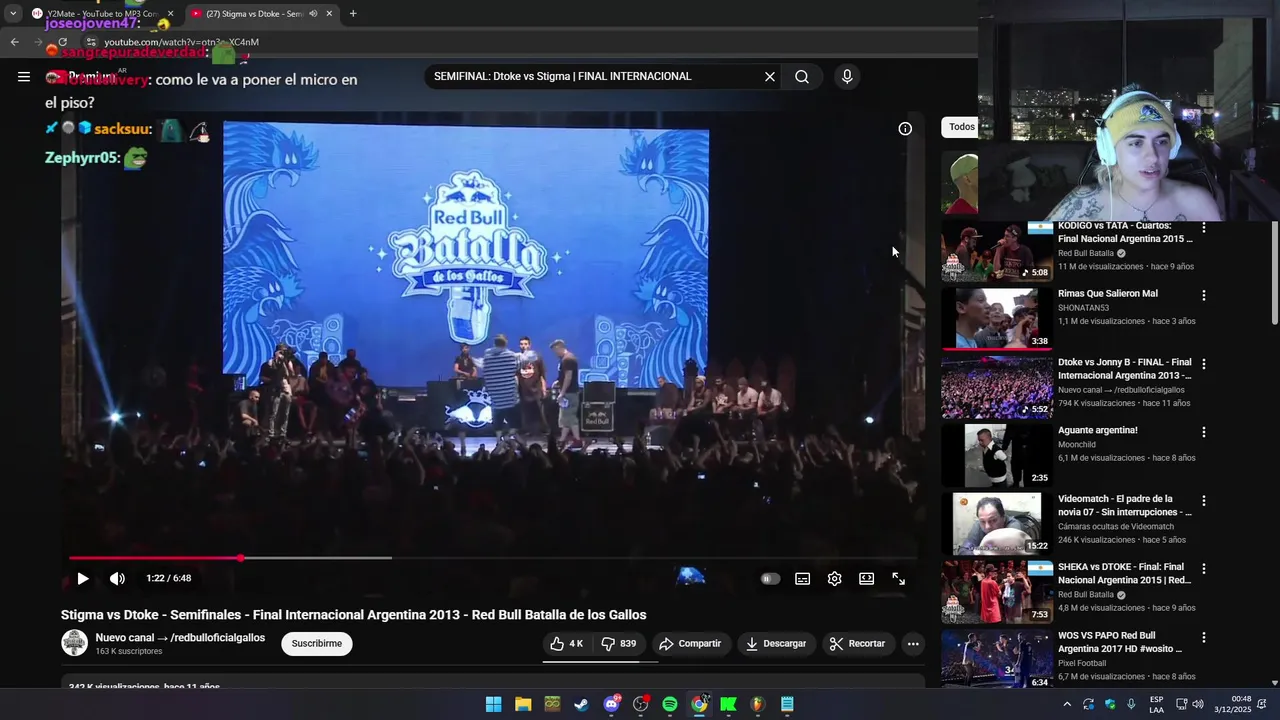1280x720 pixels.
Task: Open FL Studio from taskbar
Action: pos(758,704)
